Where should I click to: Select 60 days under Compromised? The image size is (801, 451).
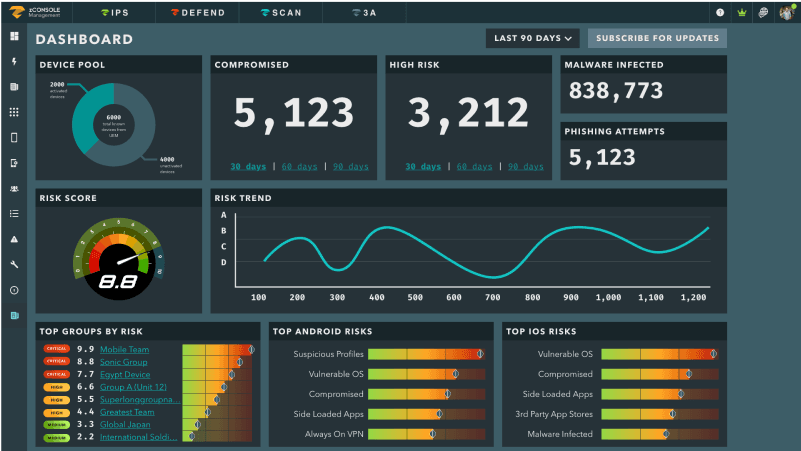296,167
